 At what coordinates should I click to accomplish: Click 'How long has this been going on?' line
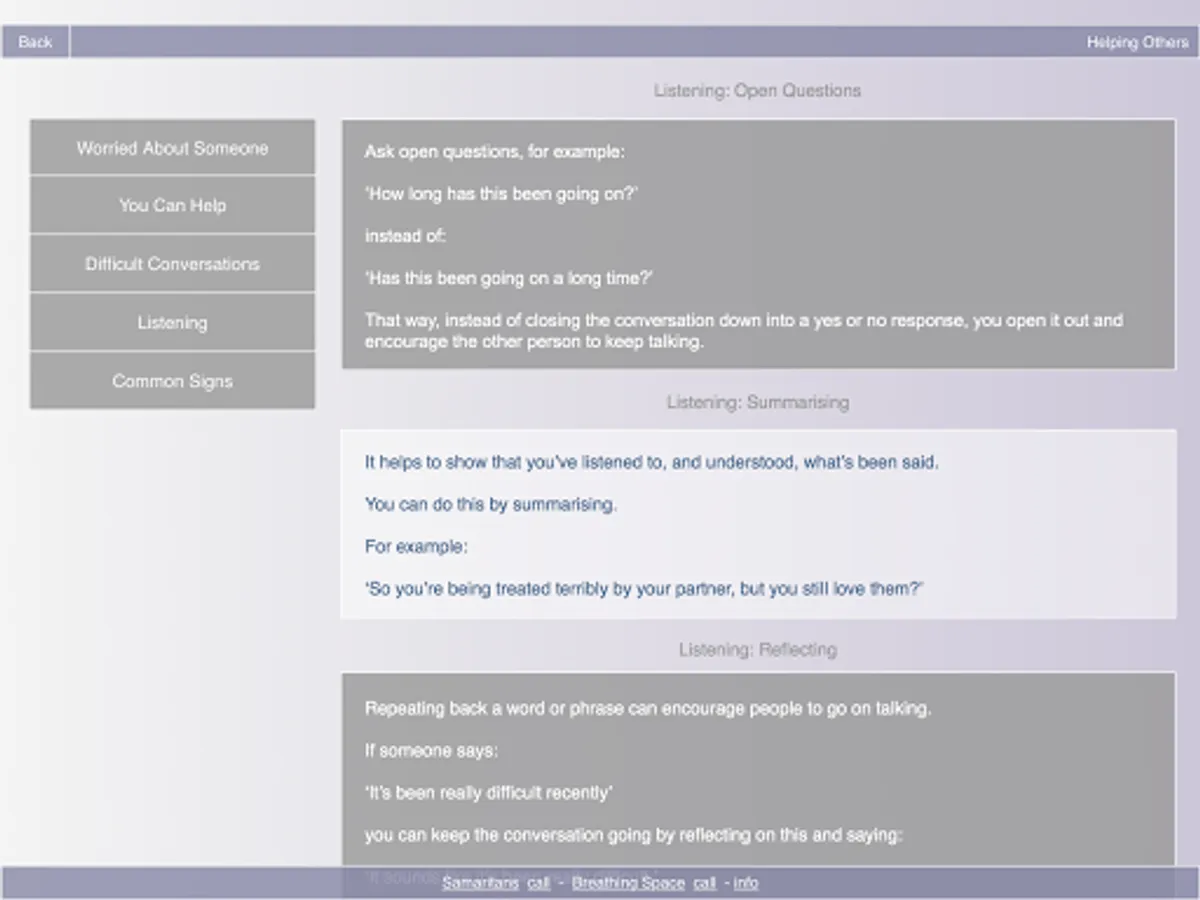click(x=501, y=194)
